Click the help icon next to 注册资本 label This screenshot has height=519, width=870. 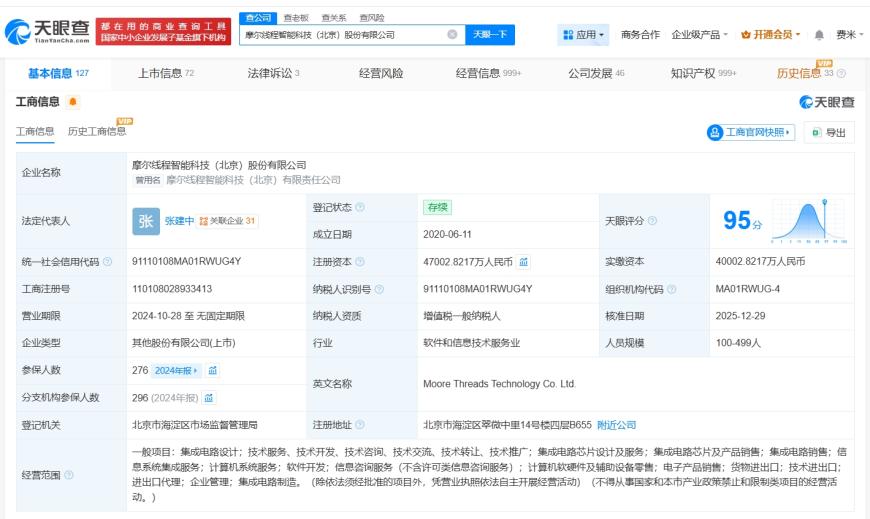(x=360, y=261)
